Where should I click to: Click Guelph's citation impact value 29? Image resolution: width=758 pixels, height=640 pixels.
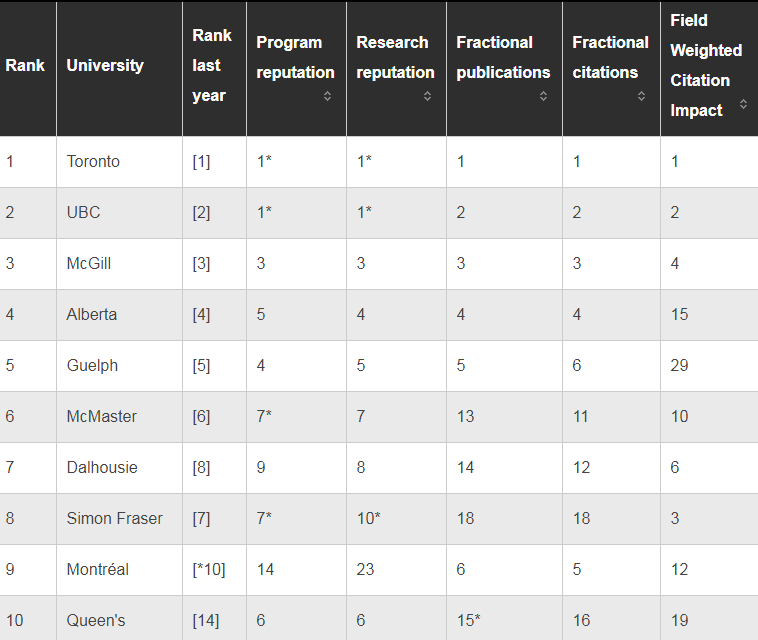coord(679,365)
